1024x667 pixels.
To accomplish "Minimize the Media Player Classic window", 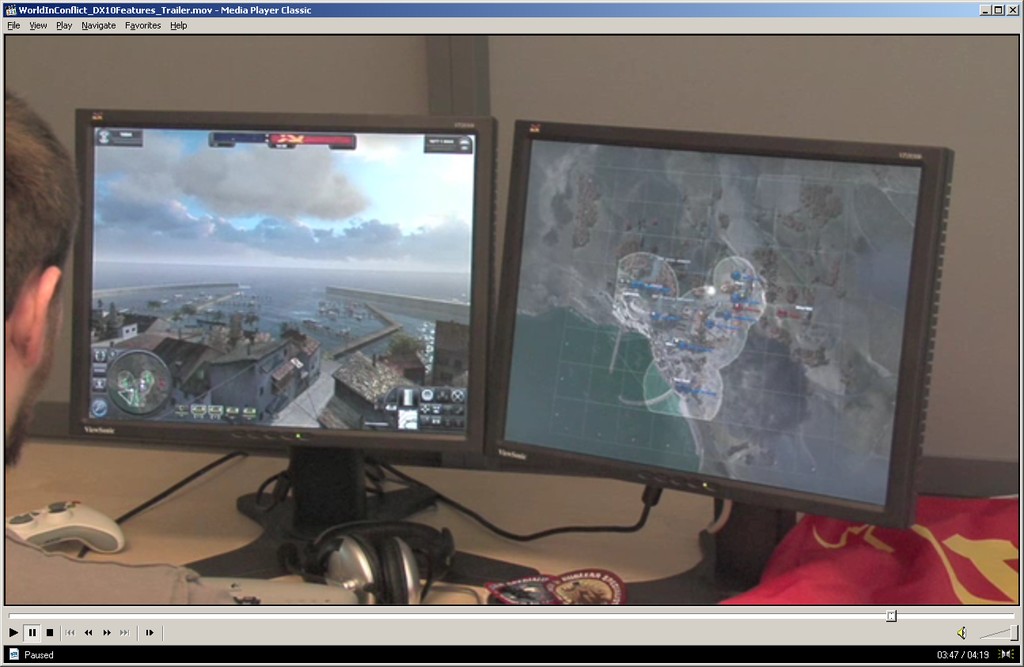I will click(x=986, y=10).
